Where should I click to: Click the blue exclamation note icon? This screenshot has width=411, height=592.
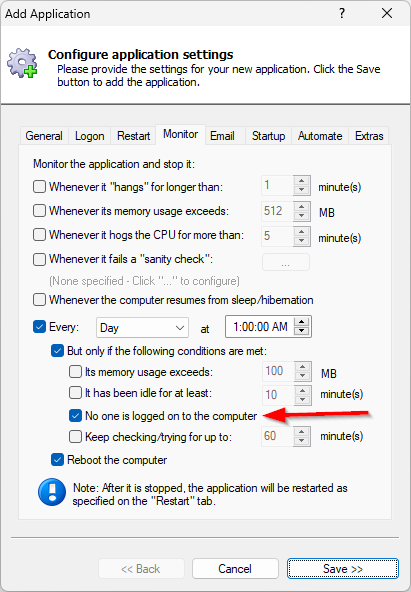coord(52,492)
